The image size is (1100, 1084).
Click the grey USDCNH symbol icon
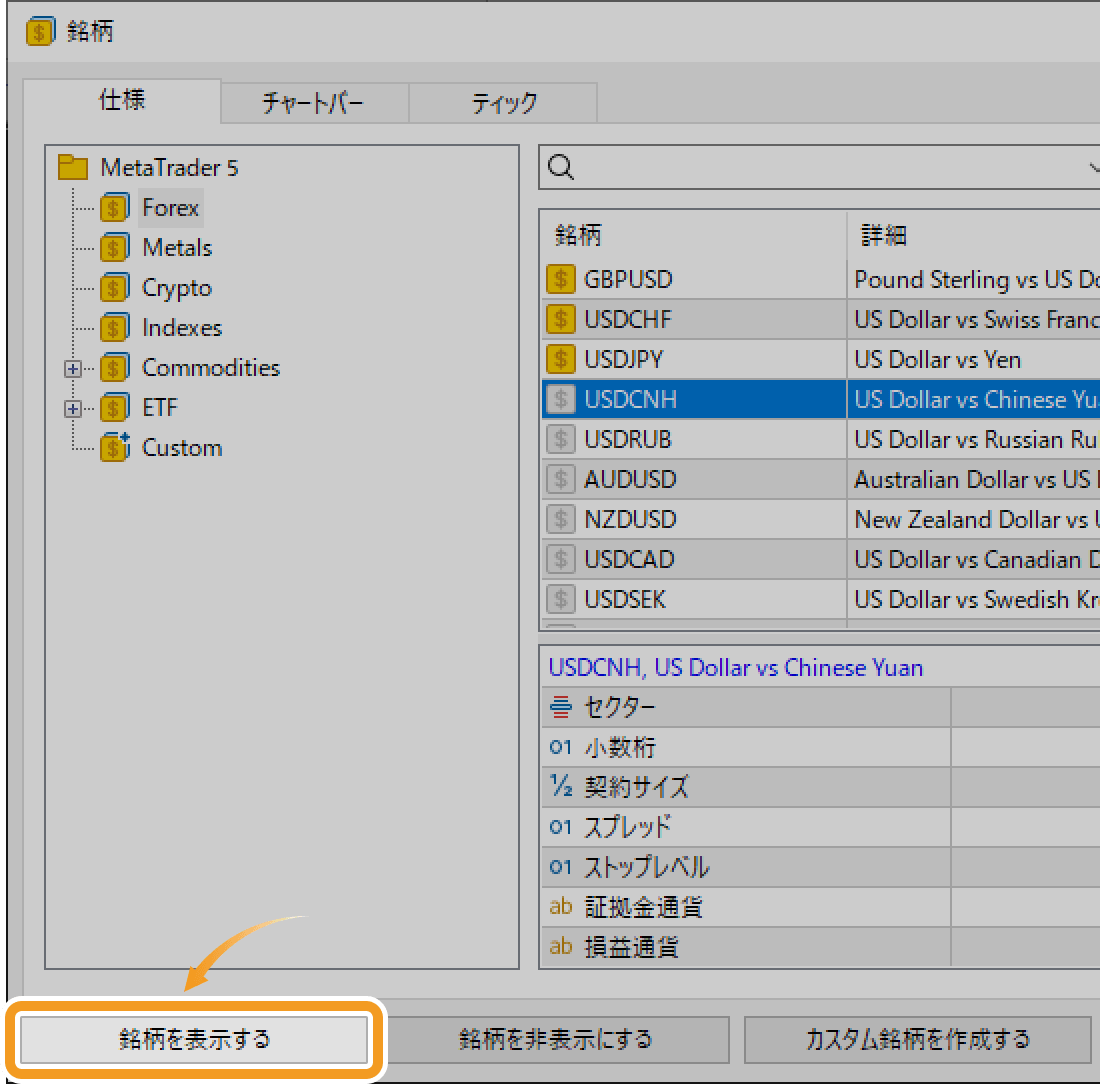click(x=561, y=399)
